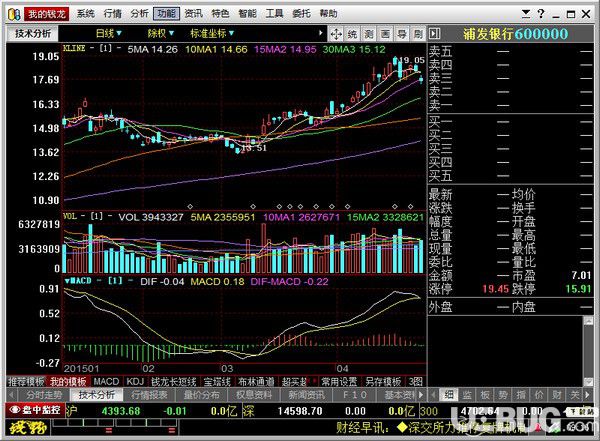Open the 除权 dropdown

pyautogui.click(x=161, y=34)
